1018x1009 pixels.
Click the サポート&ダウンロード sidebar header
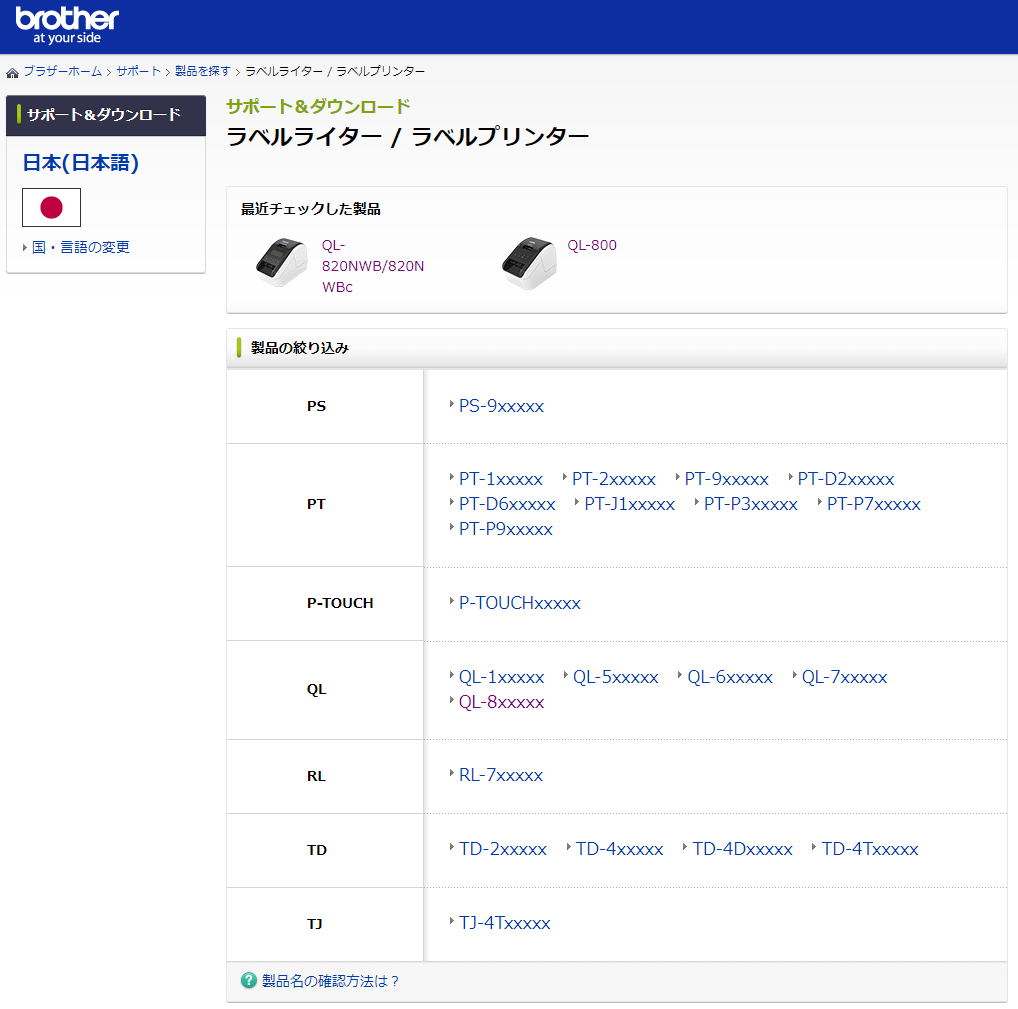coord(106,115)
